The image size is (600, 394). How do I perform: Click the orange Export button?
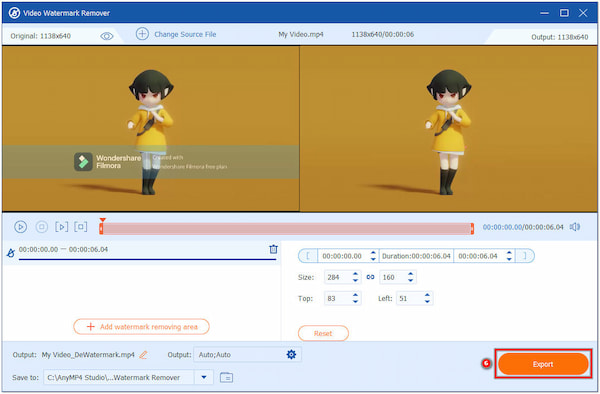pyautogui.click(x=543, y=364)
